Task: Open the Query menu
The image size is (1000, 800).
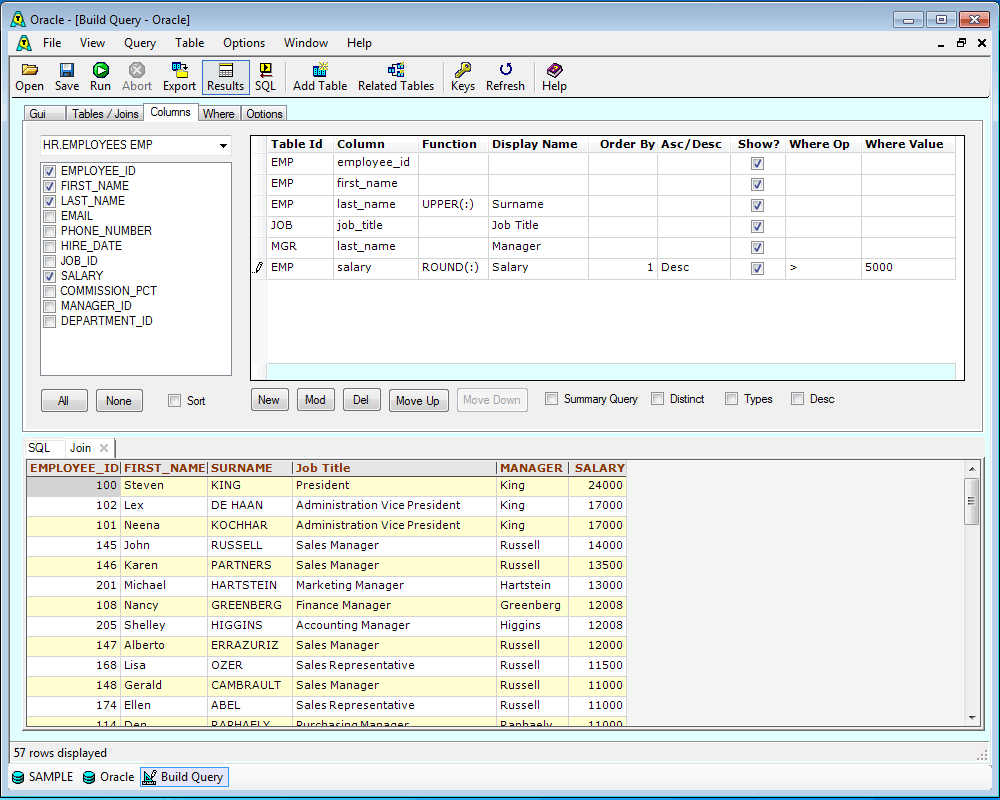Action: [x=140, y=43]
